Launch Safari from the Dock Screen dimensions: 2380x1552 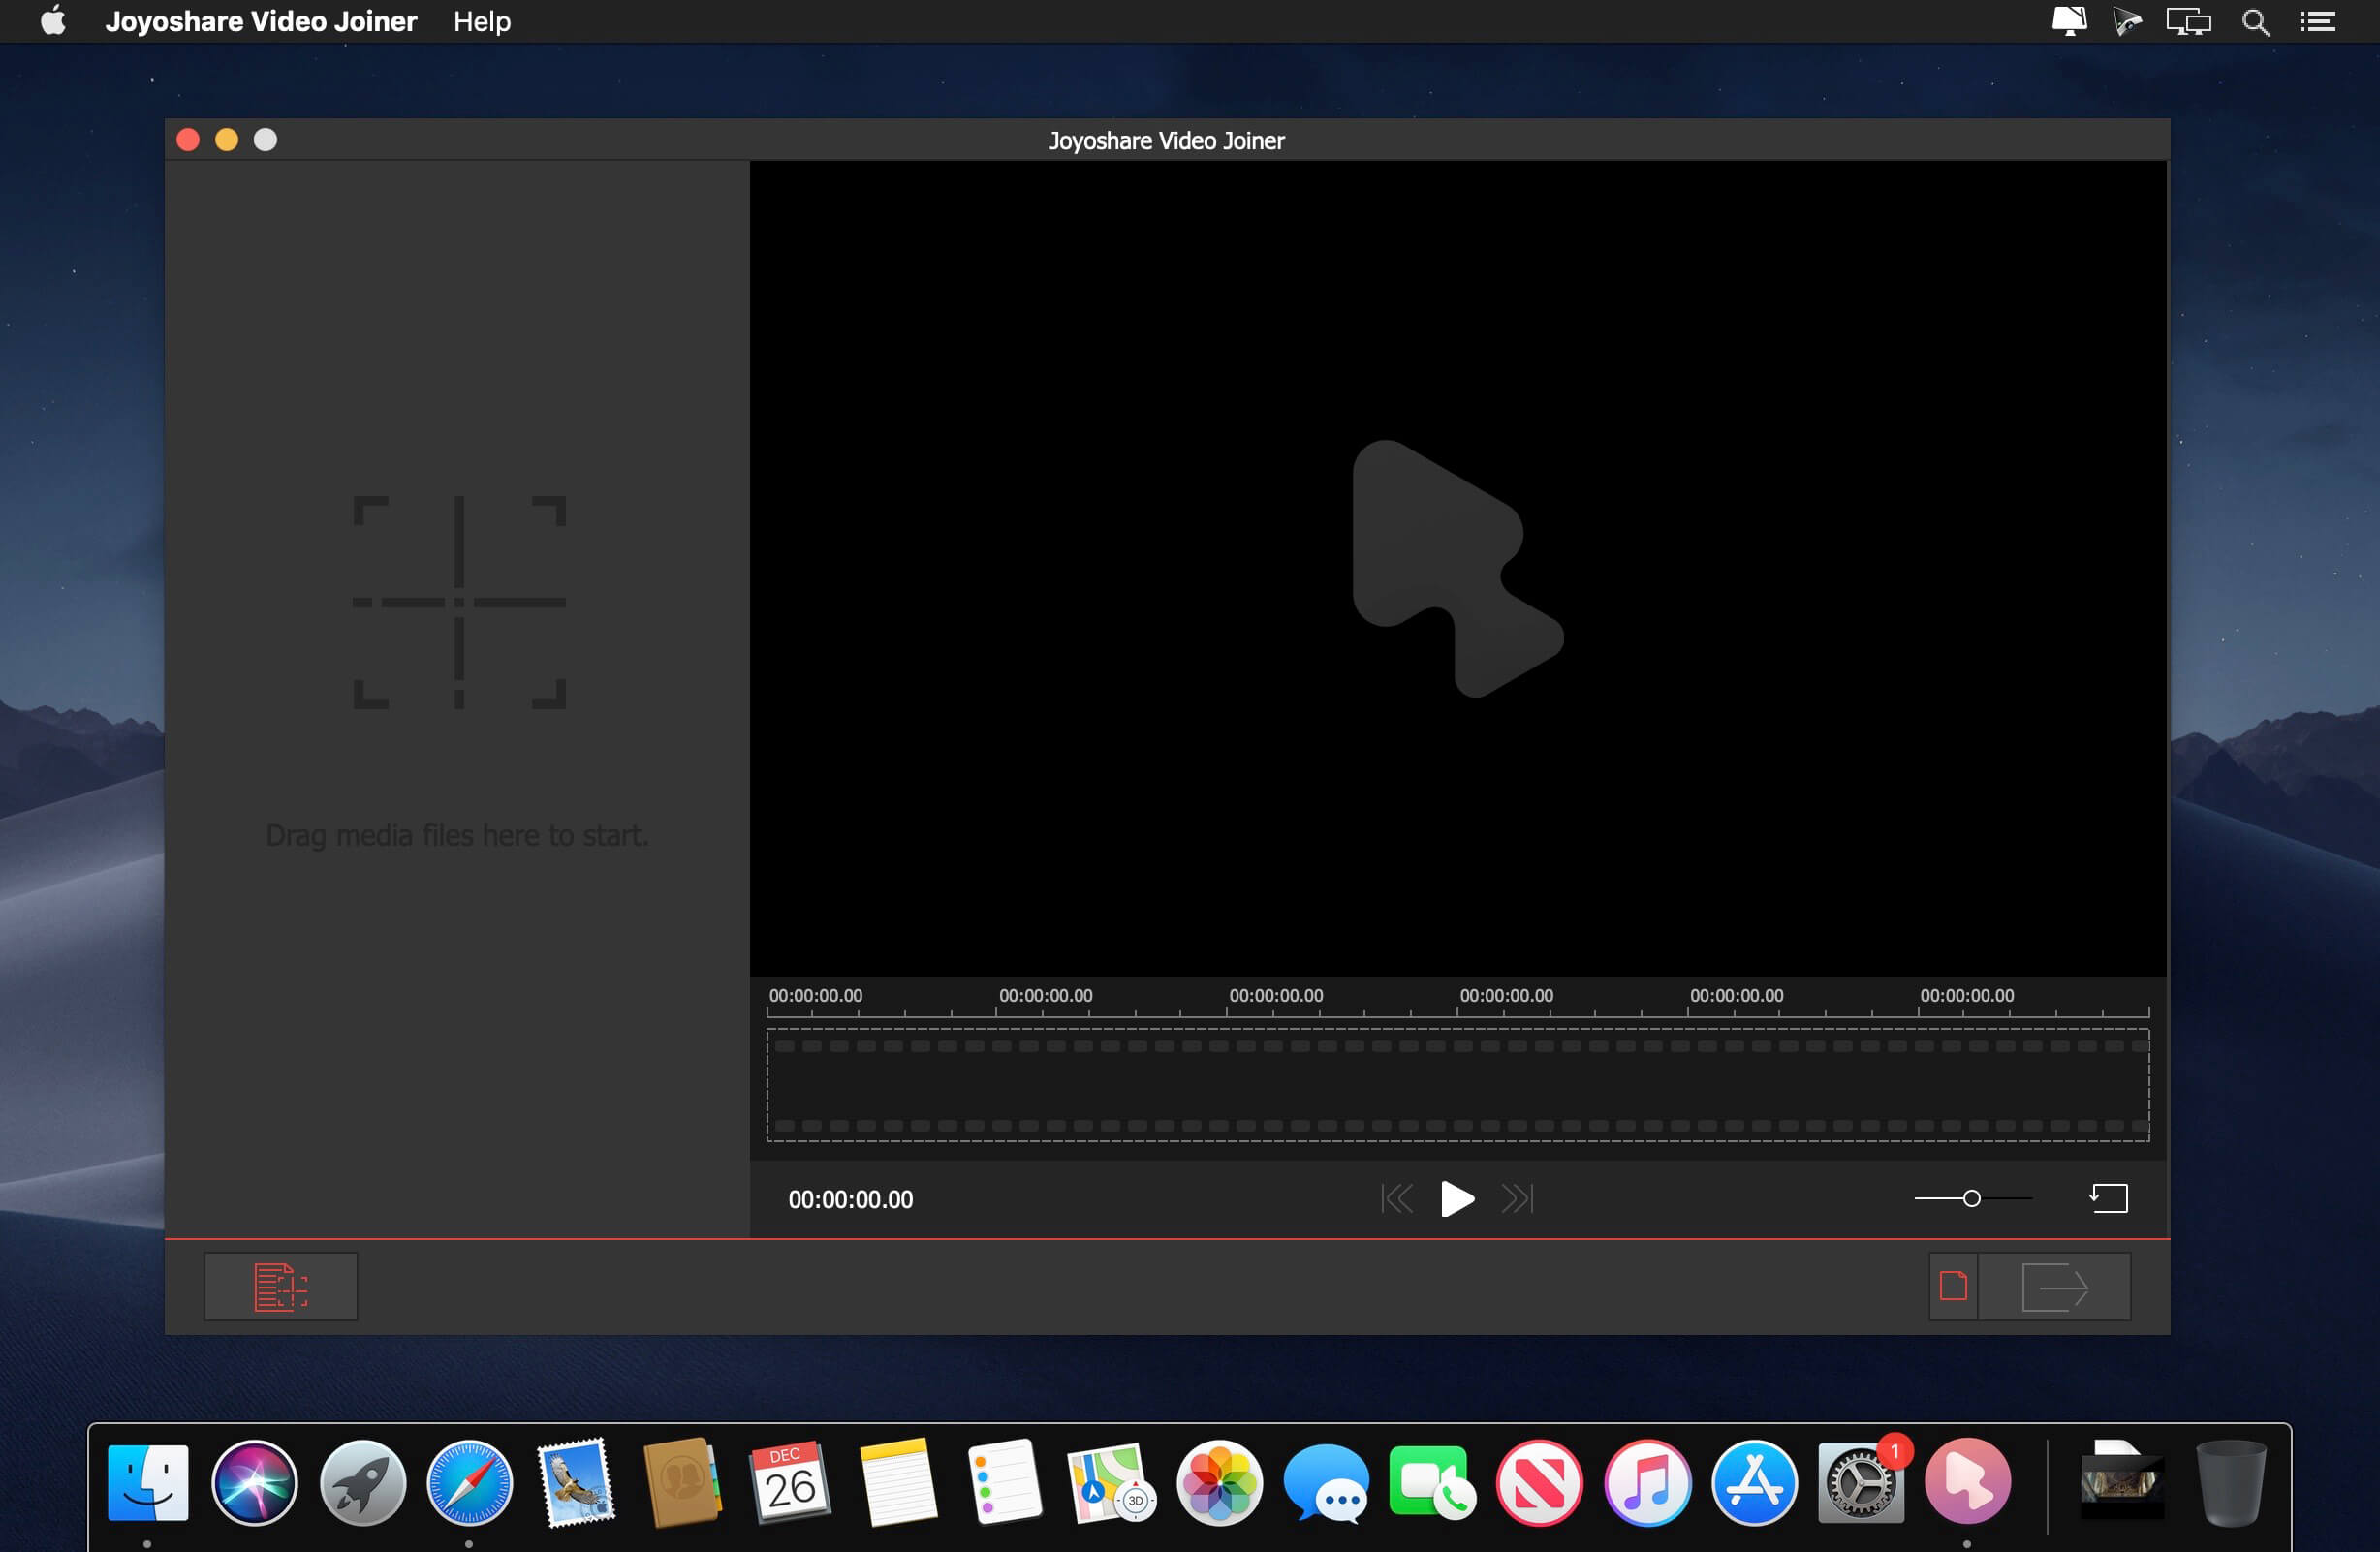(x=469, y=1482)
